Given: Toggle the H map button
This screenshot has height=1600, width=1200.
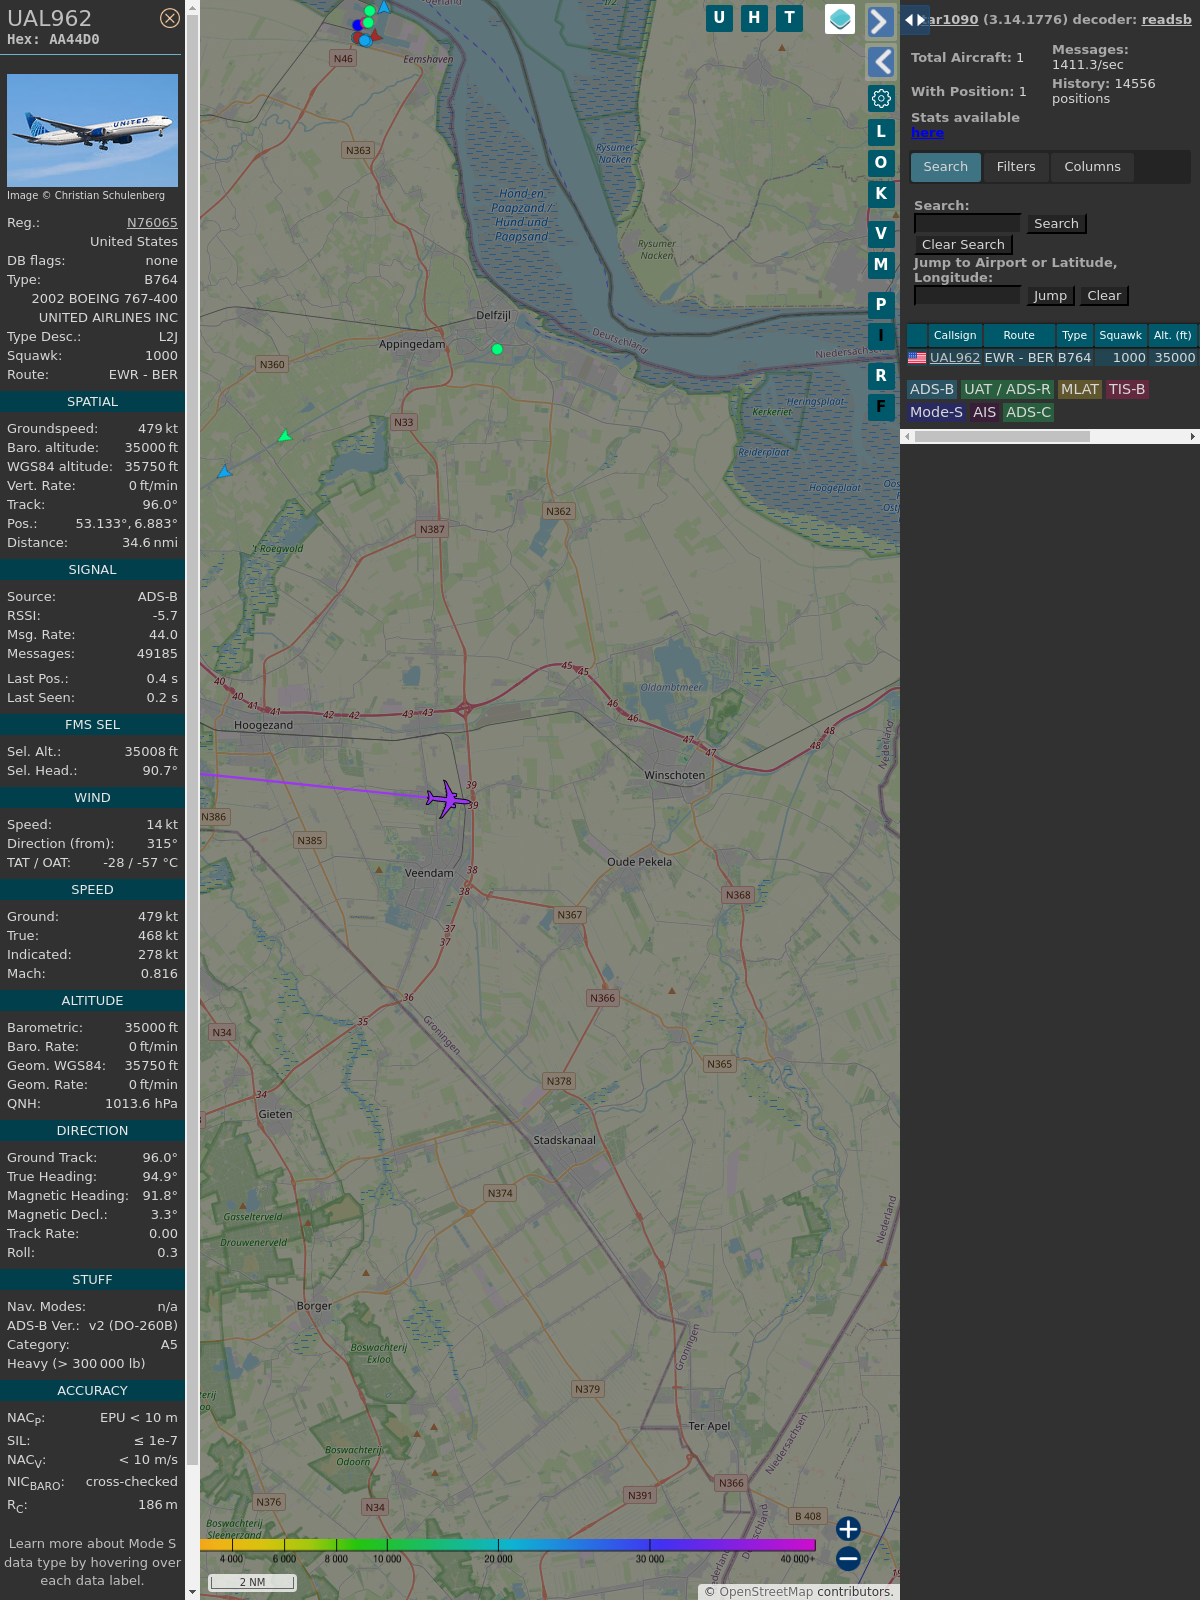Looking at the screenshot, I should 754,18.
